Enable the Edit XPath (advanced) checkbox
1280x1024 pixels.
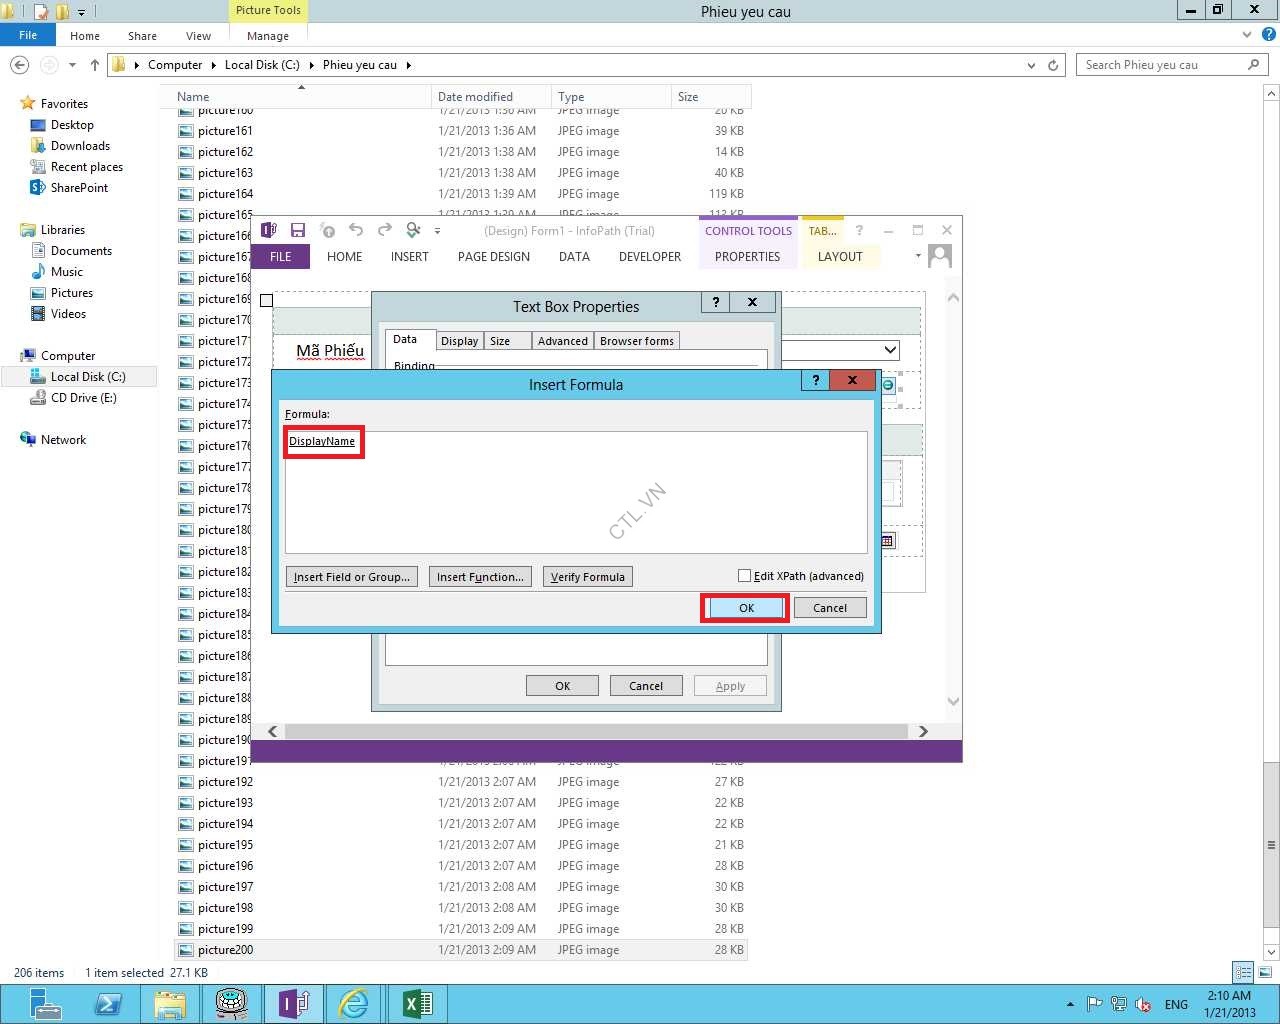pos(744,576)
